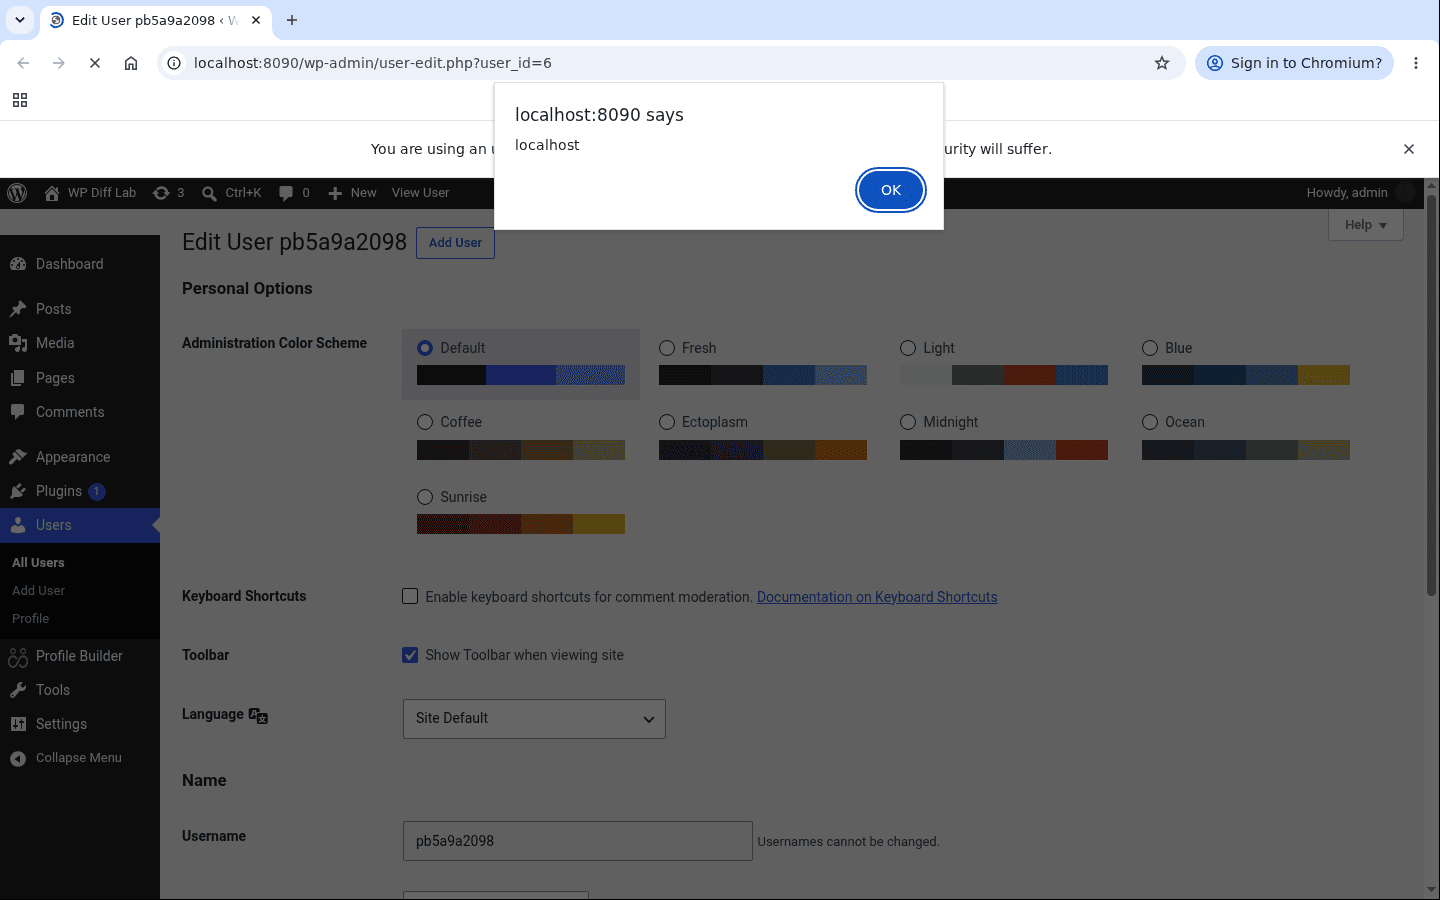Click the Settings sliders icon
This screenshot has width=1440, height=900.
click(18, 724)
